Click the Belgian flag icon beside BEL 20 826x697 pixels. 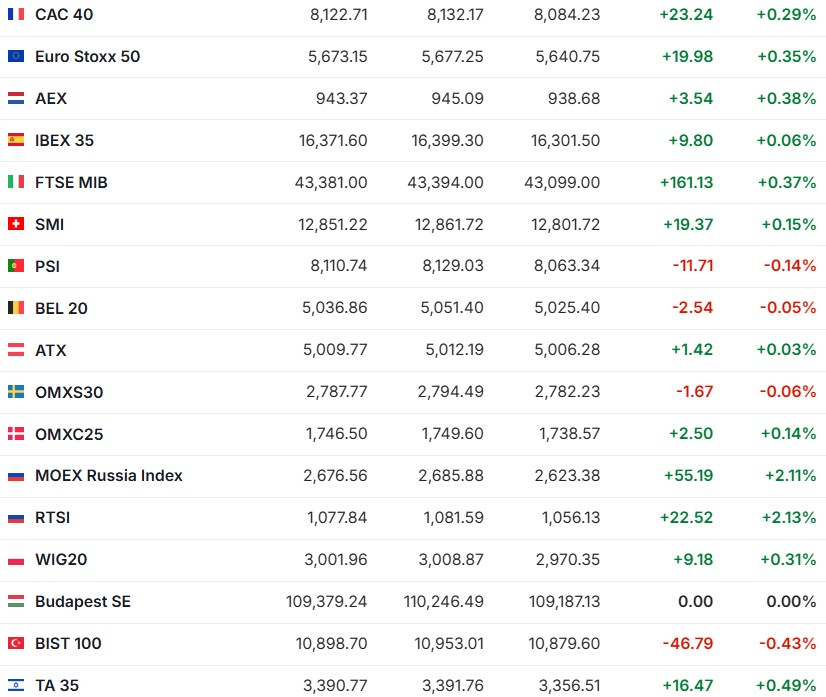tap(15, 308)
